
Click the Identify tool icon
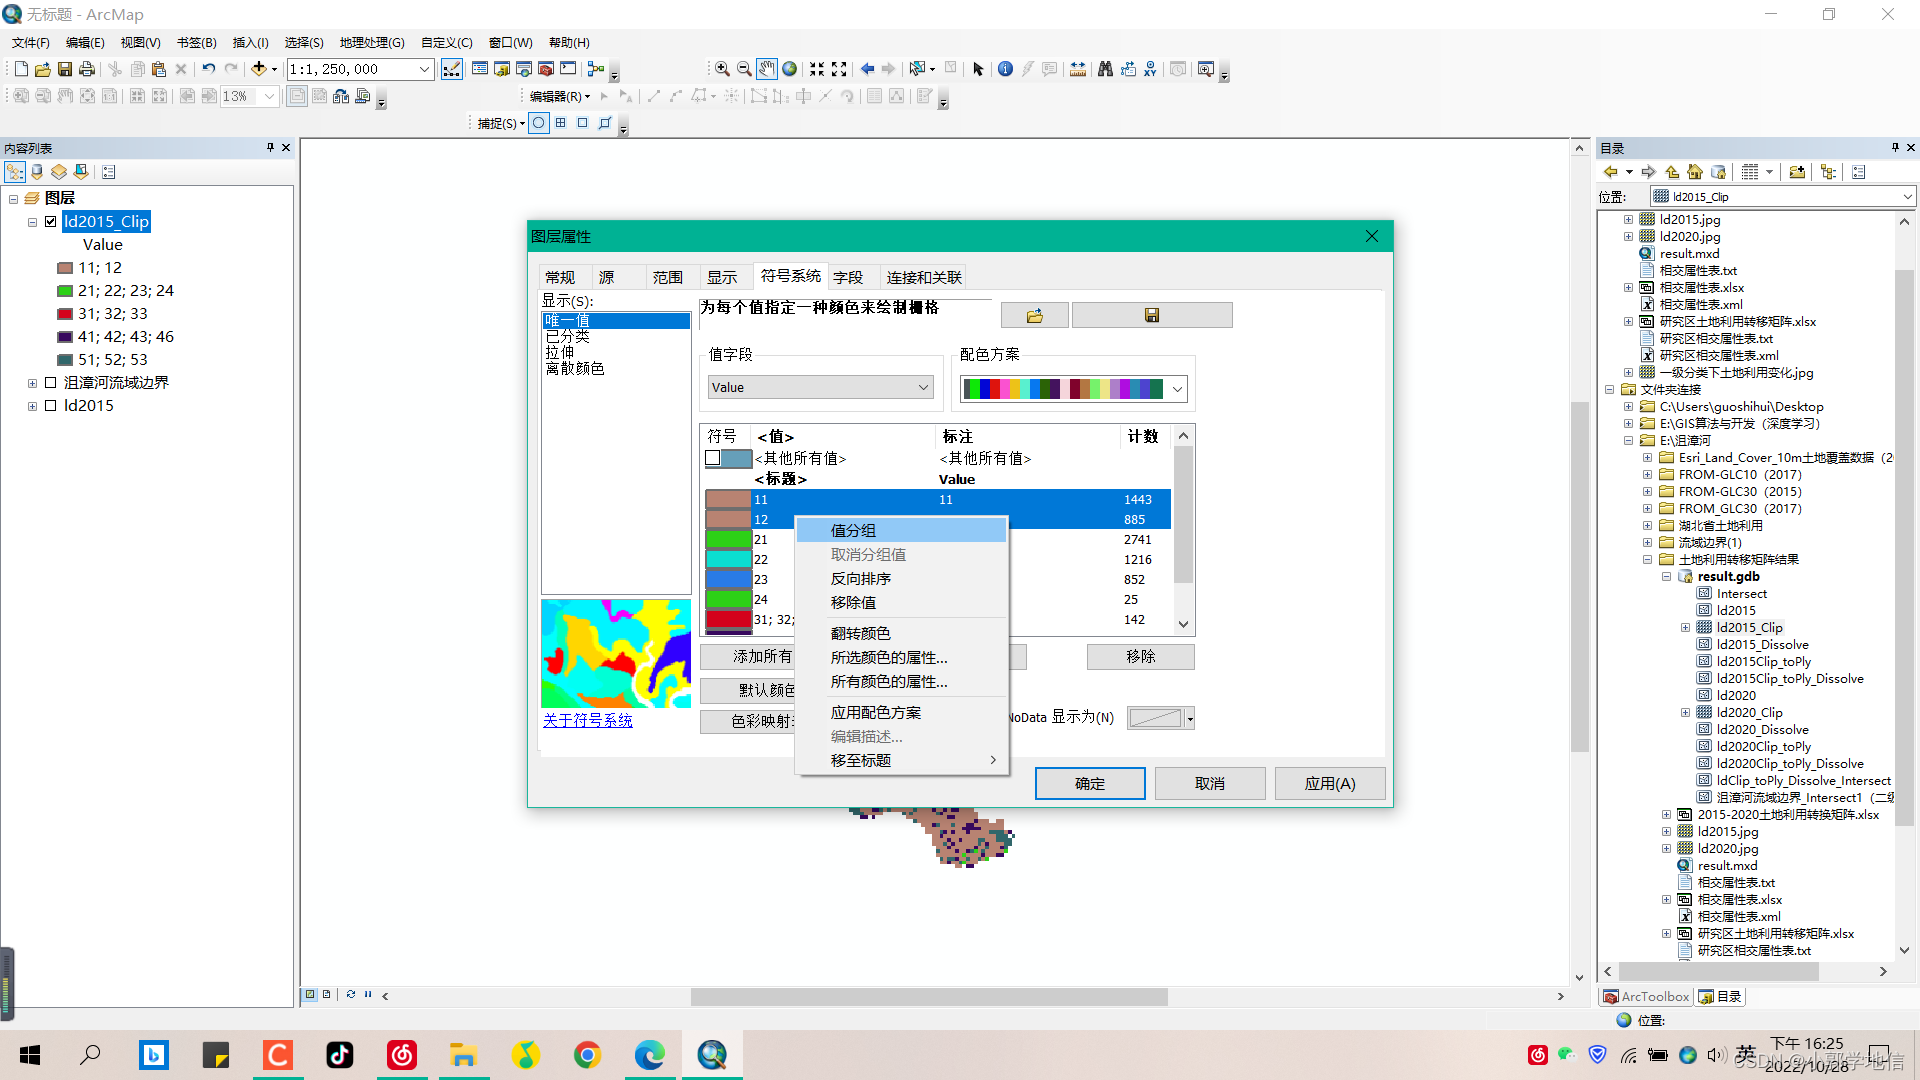[1005, 69]
